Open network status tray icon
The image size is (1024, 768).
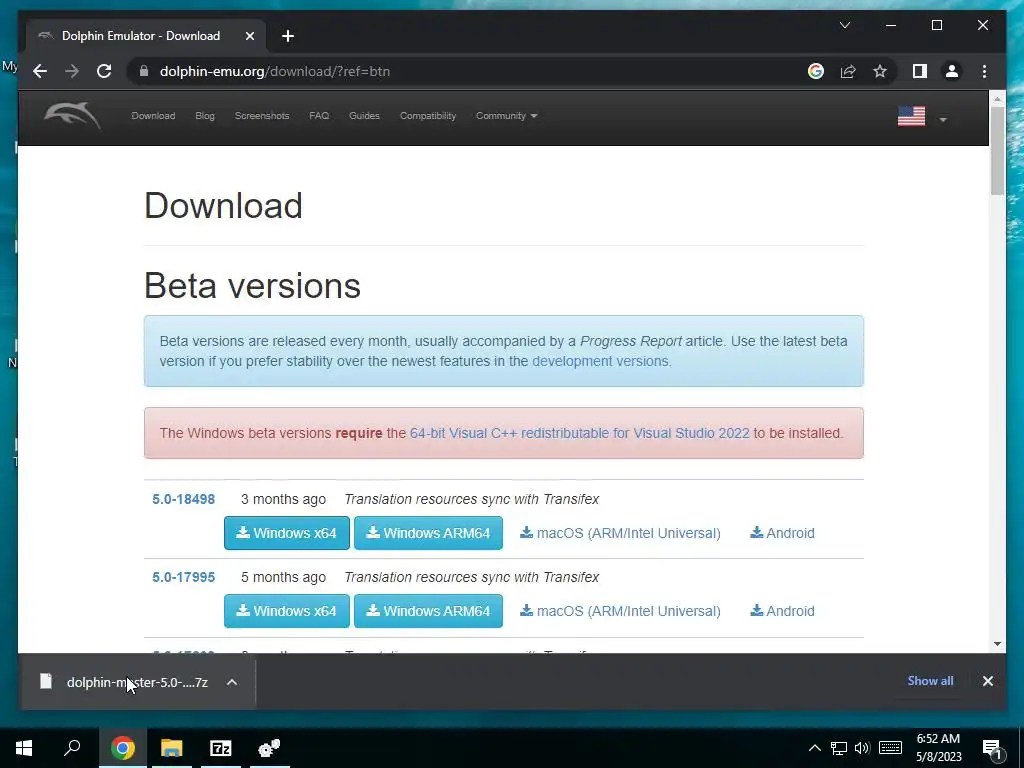click(839, 748)
